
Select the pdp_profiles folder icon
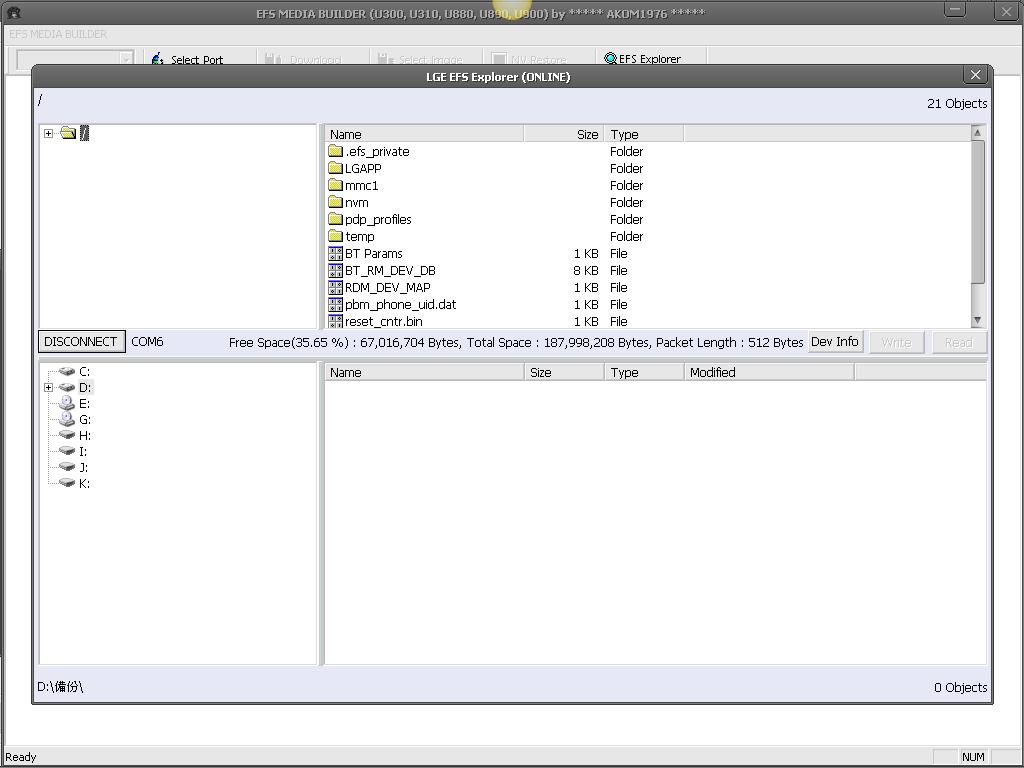[336, 219]
